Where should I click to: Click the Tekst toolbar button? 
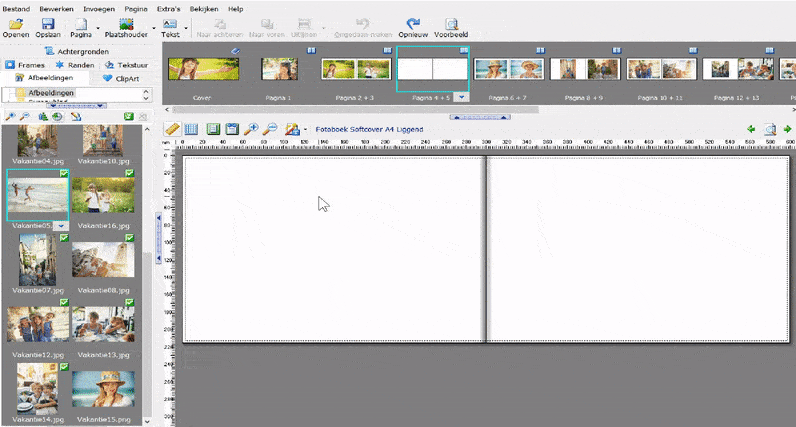click(170, 26)
